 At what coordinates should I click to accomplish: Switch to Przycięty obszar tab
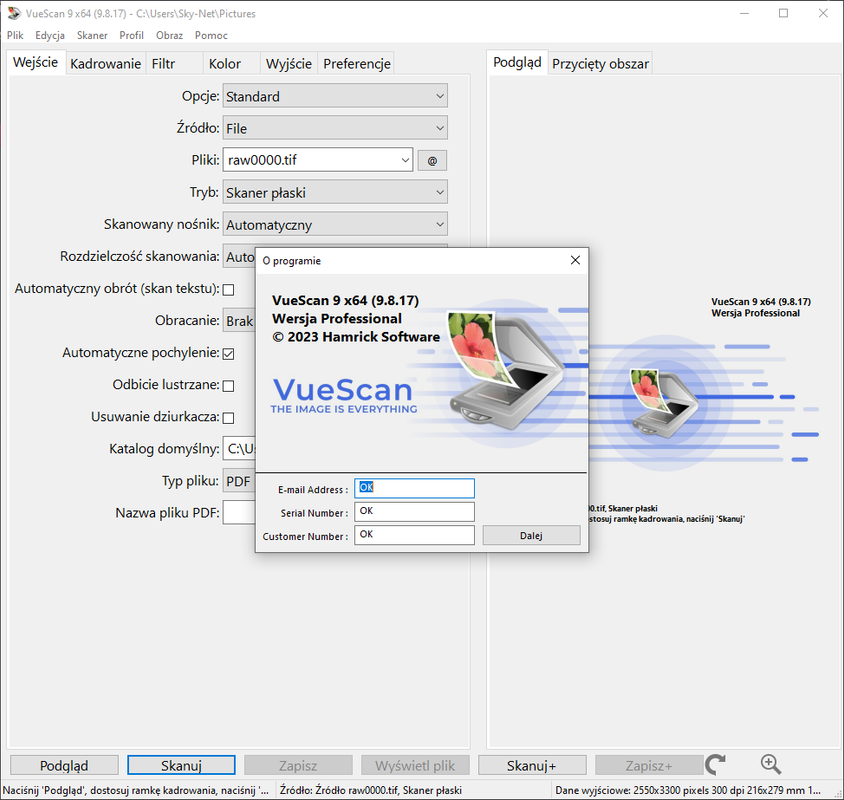click(x=600, y=64)
